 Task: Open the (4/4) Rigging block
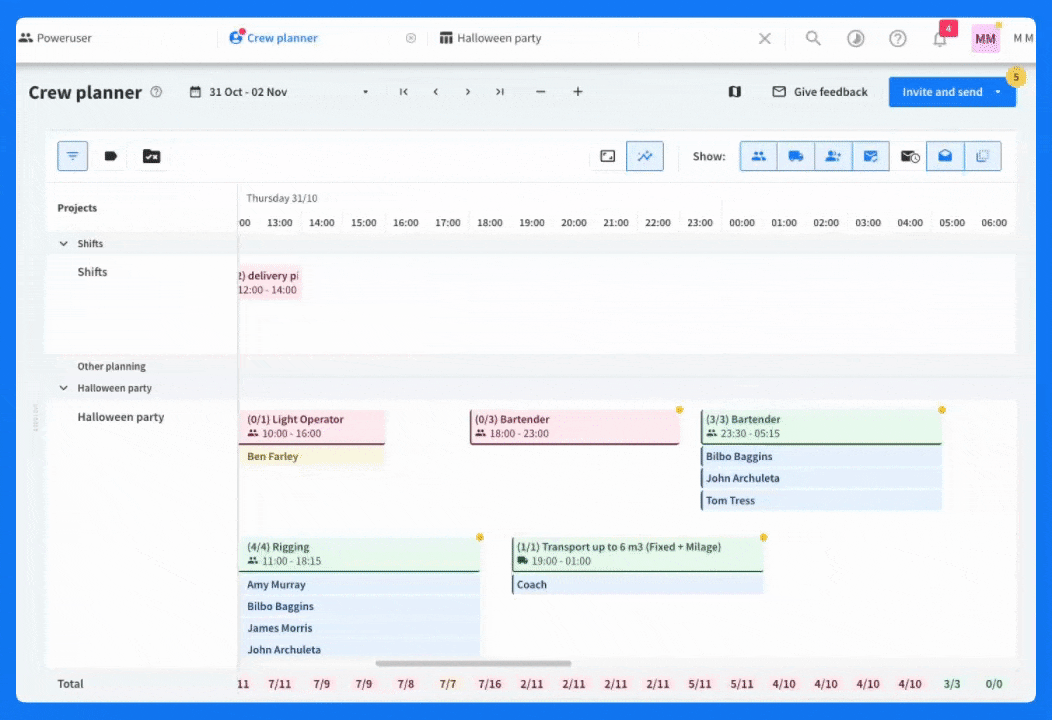click(x=359, y=554)
